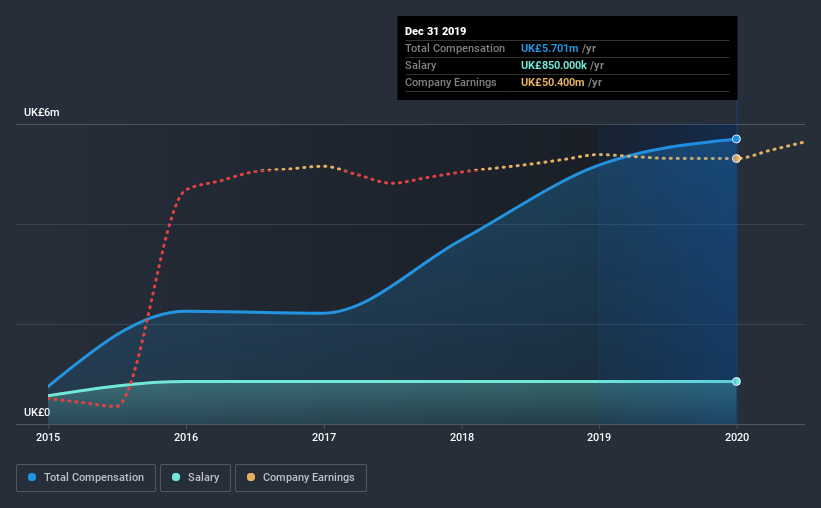Viewport: 821px width, 508px height.
Task: Click the teal dot in Salary legend
Action: point(176,477)
